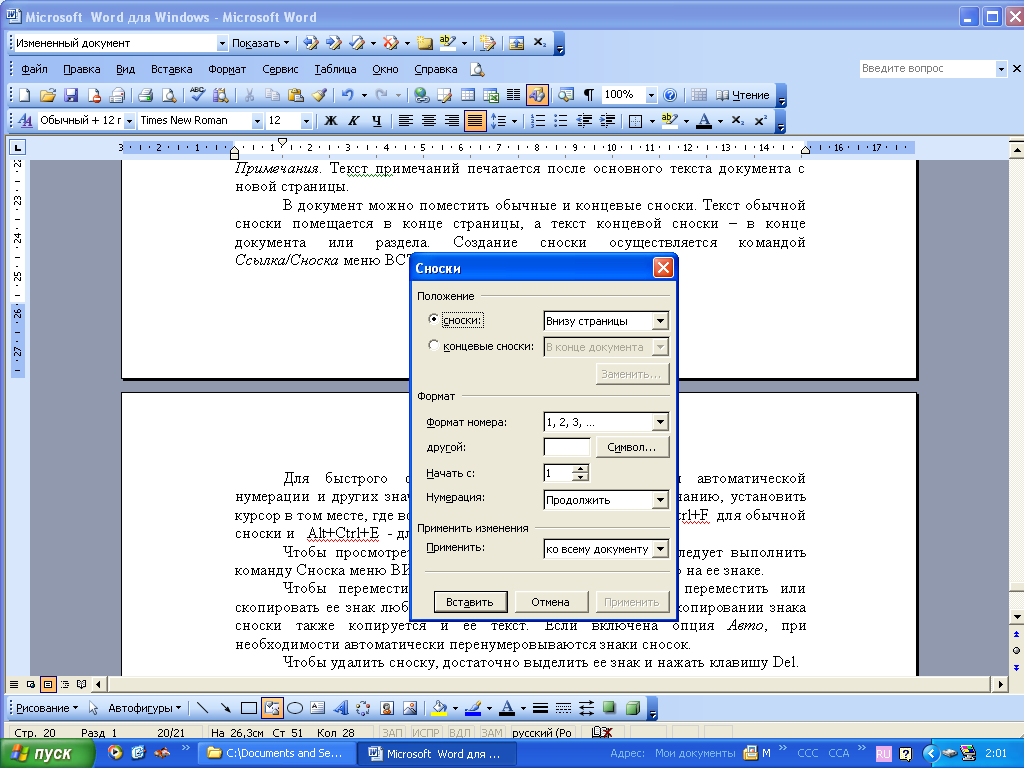Toggle justified text alignment button
Viewport: 1024px width, 768px height.
[x=475, y=121]
